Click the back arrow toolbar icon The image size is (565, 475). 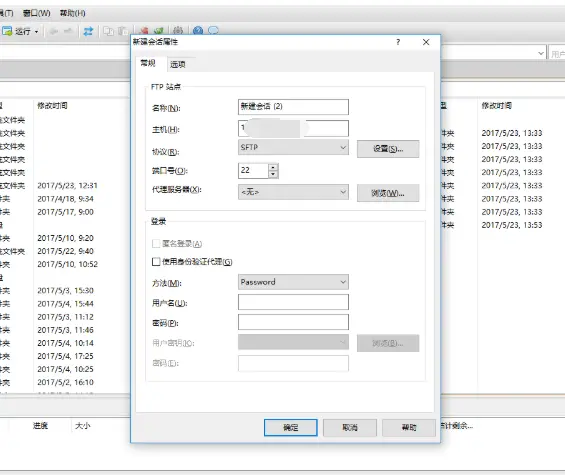coord(54,32)
